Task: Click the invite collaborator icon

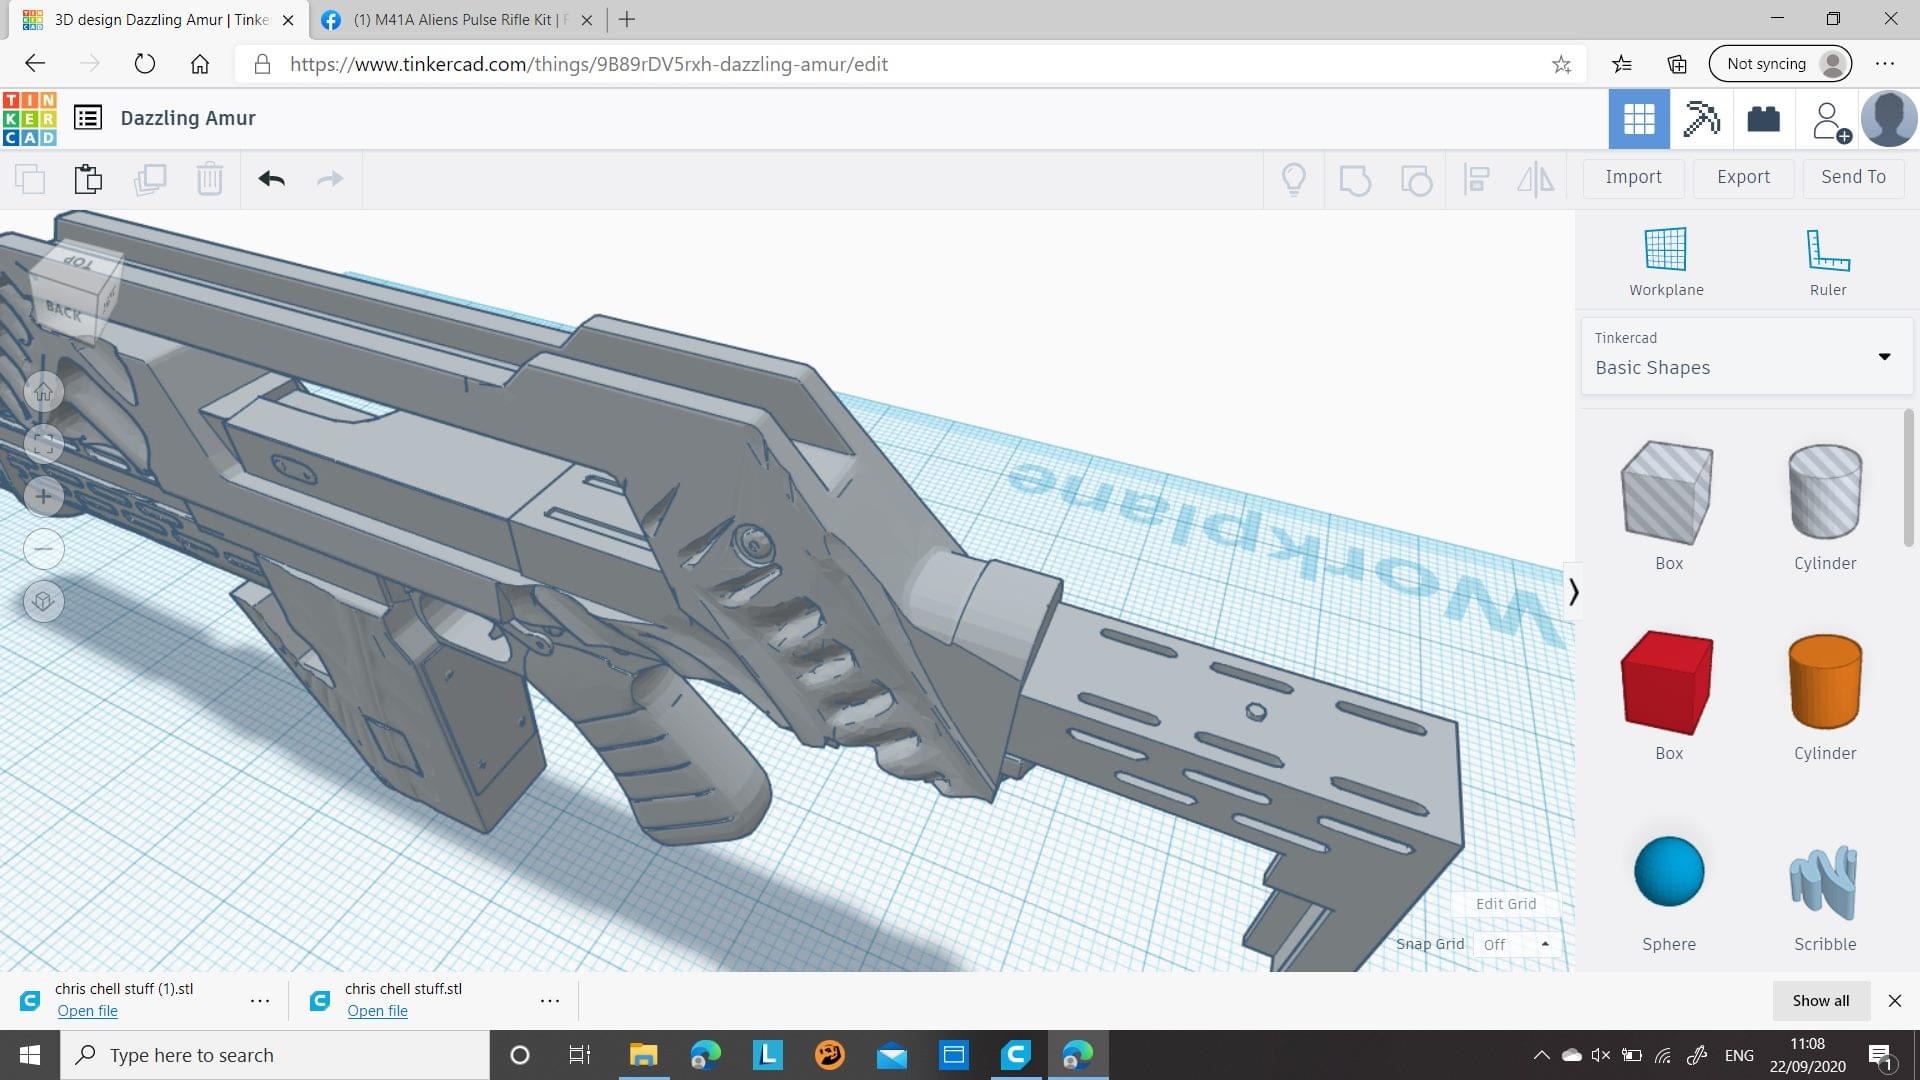Action: (x=1830, y=121)
